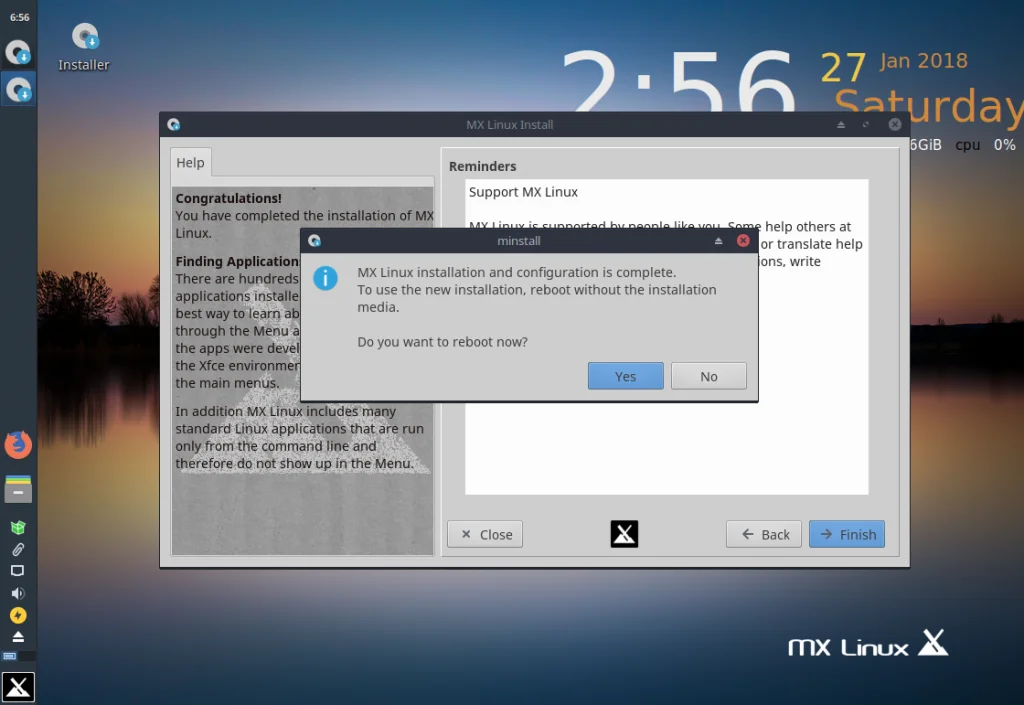Click the MX logo in installer footer

point(624,534)
